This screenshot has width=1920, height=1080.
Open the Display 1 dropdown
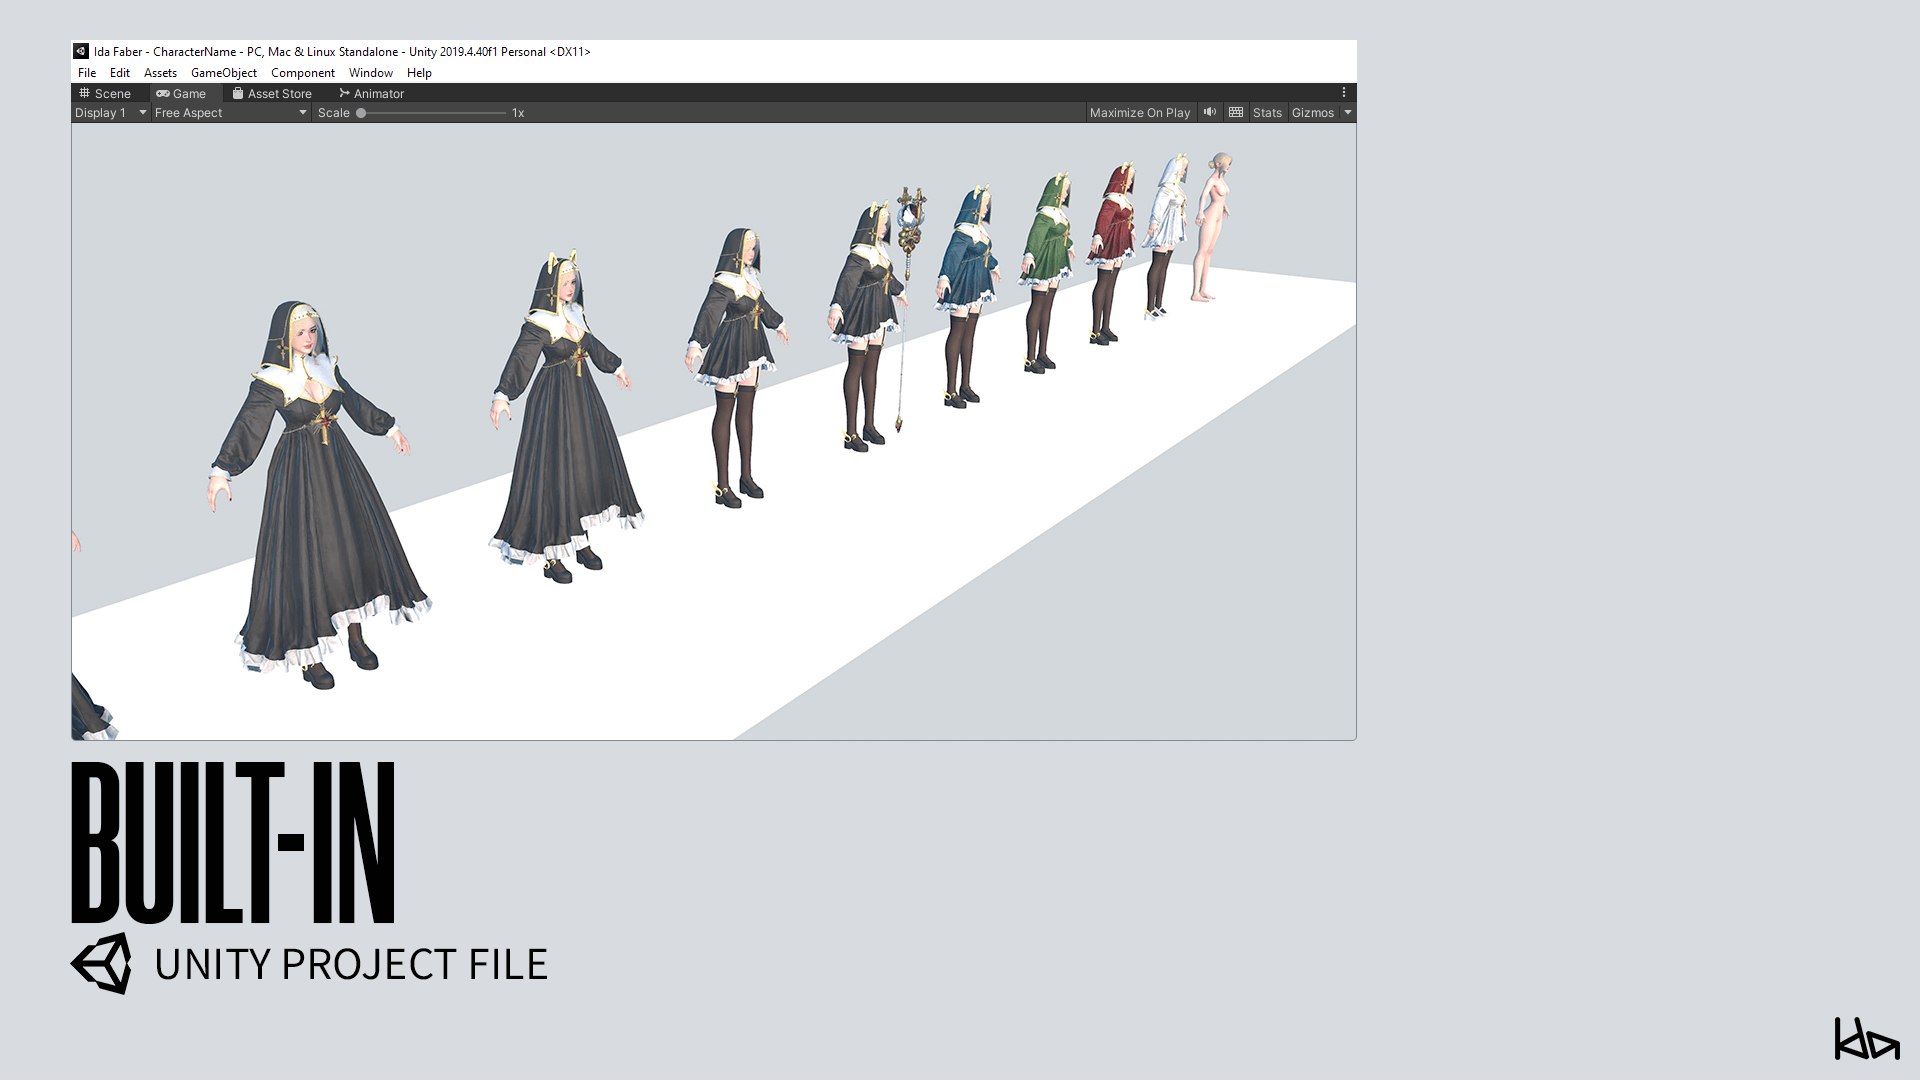coord(110,113)
